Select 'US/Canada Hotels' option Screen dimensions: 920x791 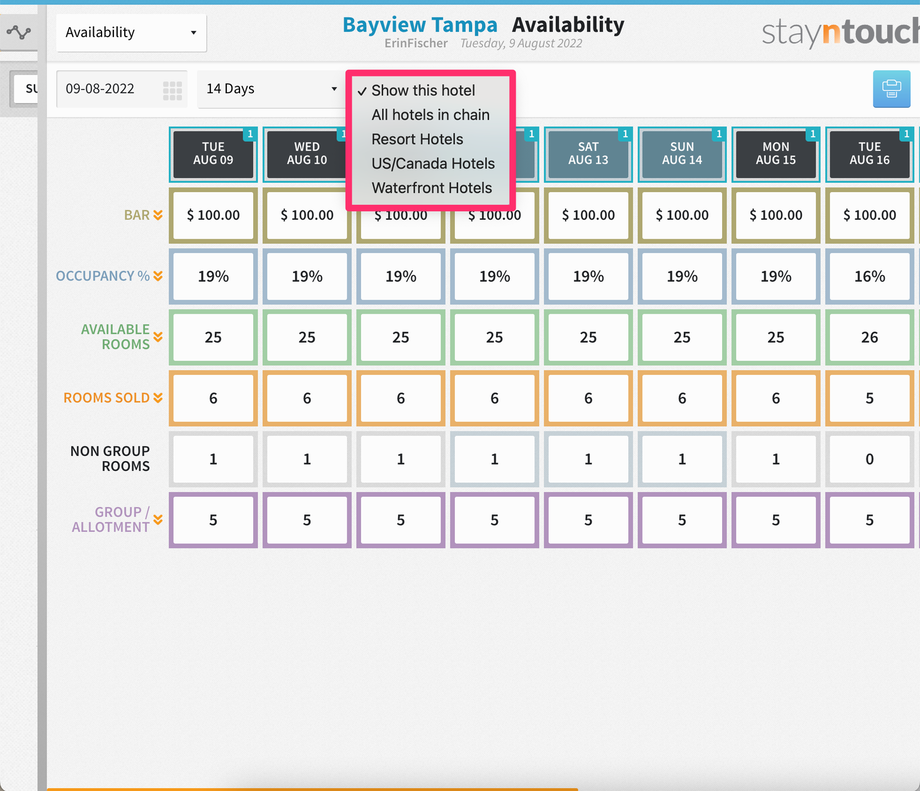(x=433, y=164)
